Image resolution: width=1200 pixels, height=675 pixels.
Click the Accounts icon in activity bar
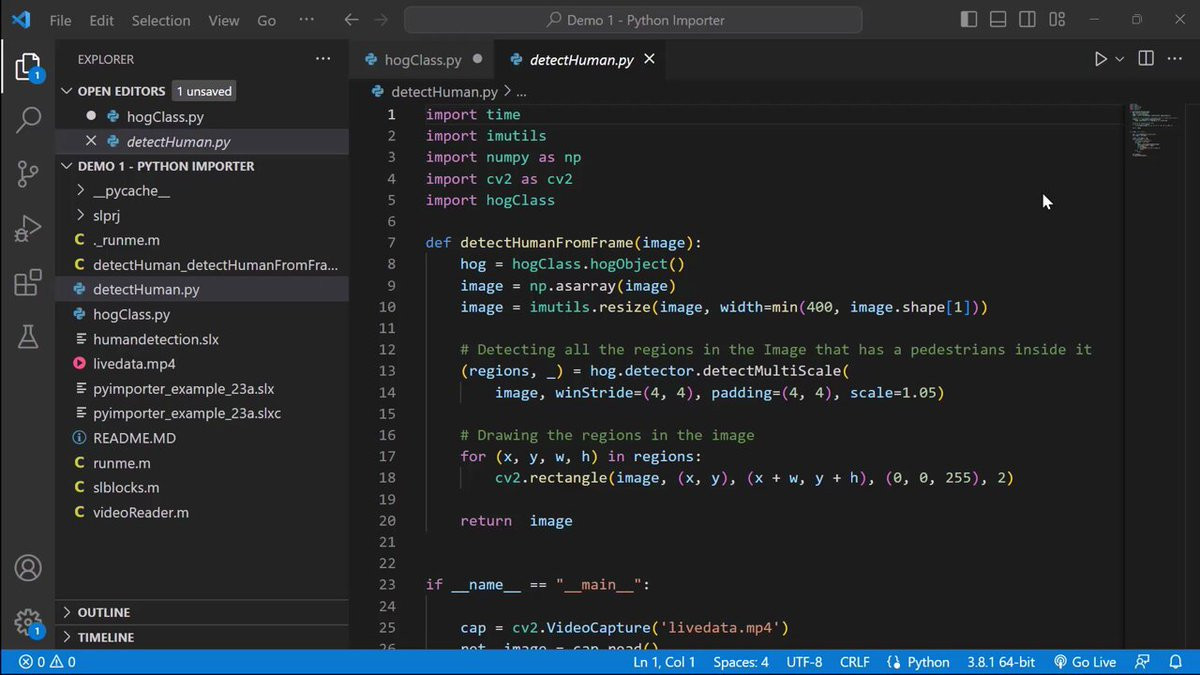pos(28,568)
